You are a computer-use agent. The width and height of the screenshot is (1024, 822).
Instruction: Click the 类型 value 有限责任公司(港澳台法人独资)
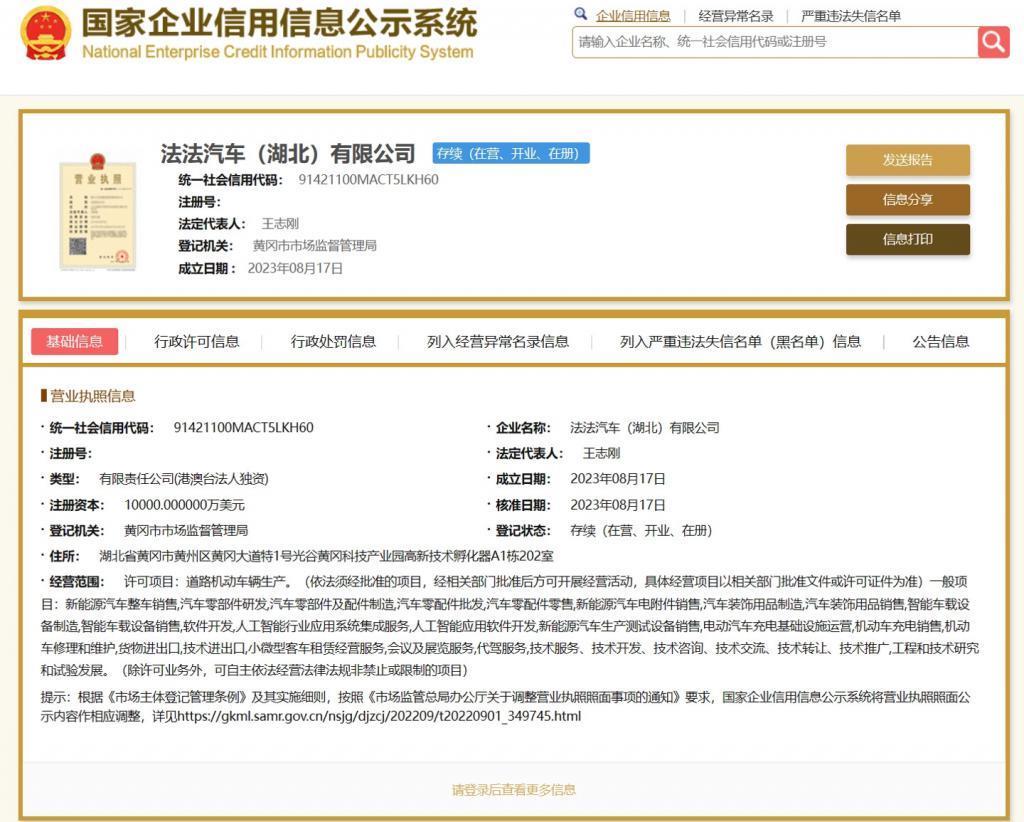pyautogui.click(x=184, y=479)
